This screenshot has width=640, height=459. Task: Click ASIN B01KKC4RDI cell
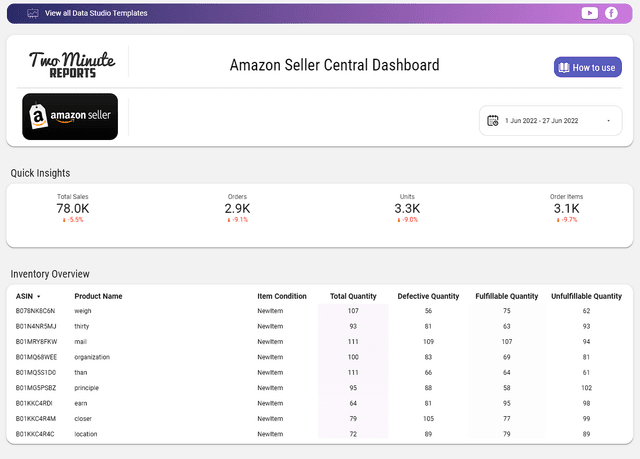click(34, 404)
